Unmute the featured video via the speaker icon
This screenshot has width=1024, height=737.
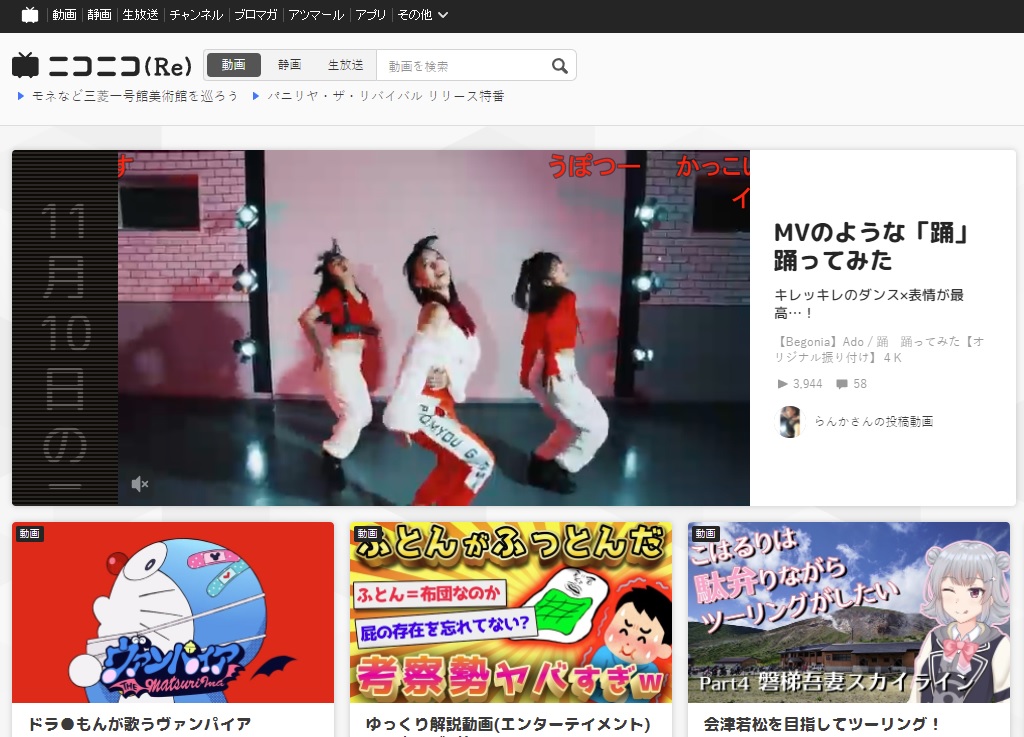click(140, 484)
